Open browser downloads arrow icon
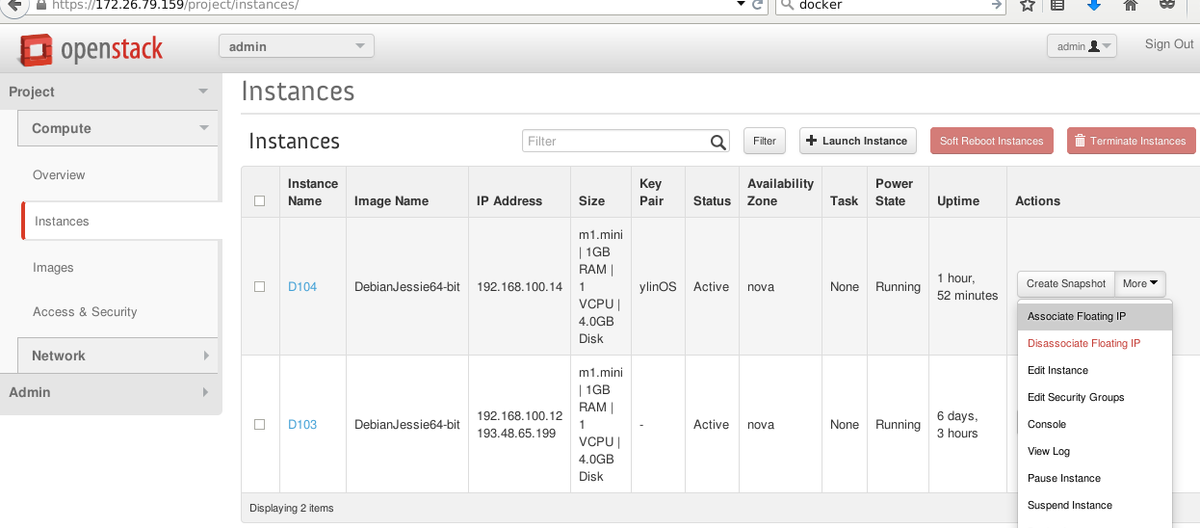The height and width of the screenshot is (528, 1200). (x=1094, y=5)
